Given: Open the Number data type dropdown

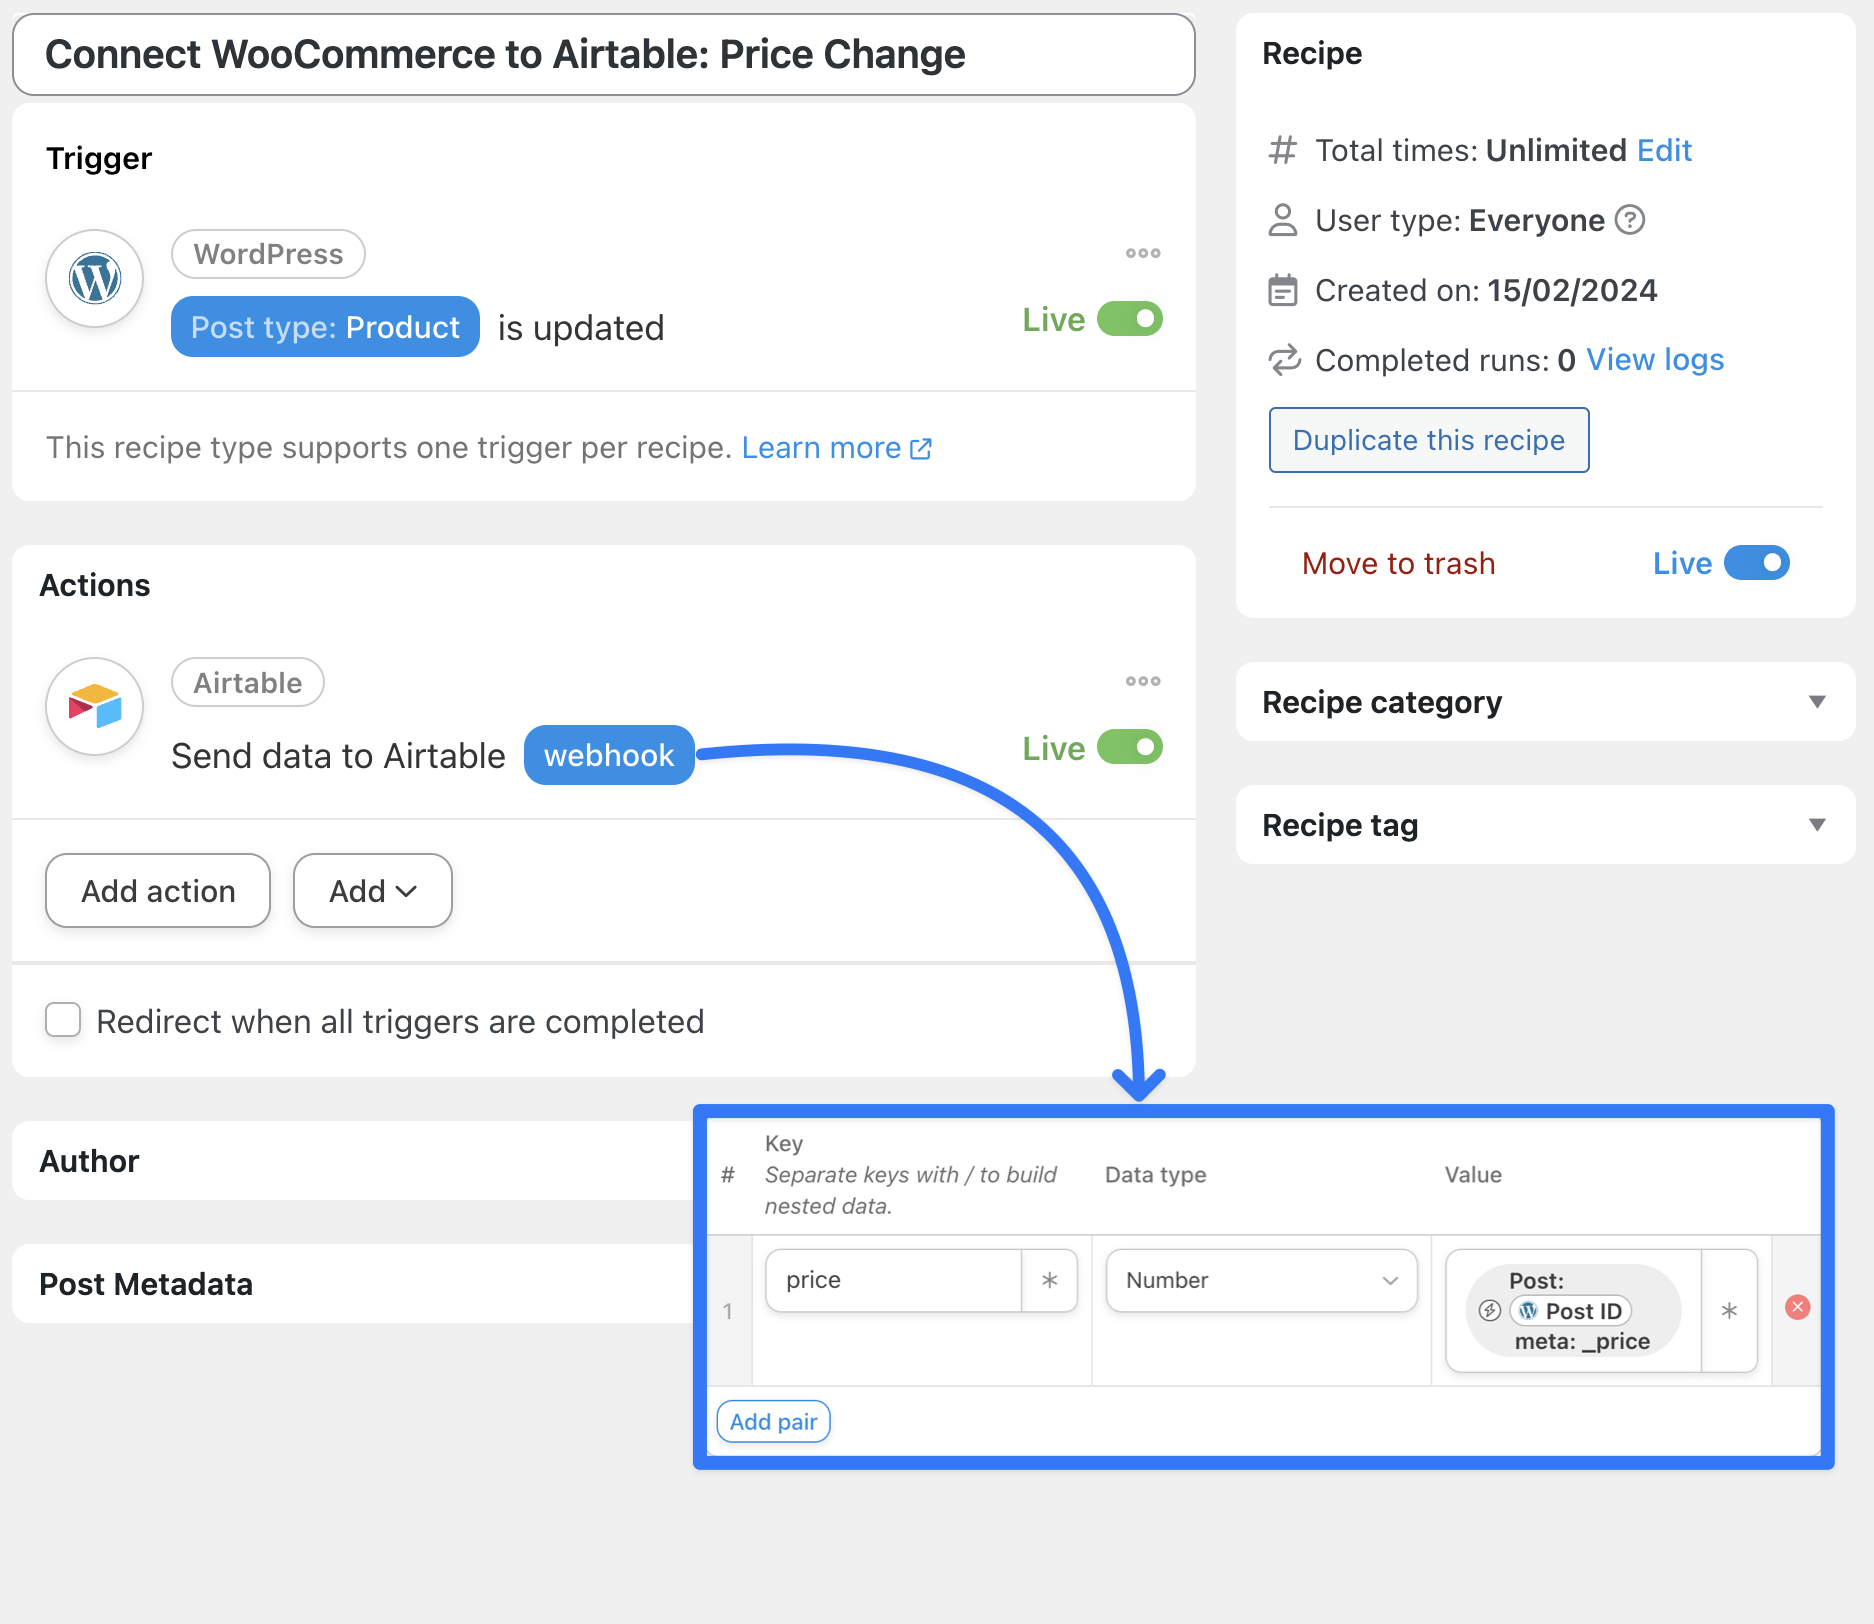Looking at the screenshot, I should 1261,1280.
